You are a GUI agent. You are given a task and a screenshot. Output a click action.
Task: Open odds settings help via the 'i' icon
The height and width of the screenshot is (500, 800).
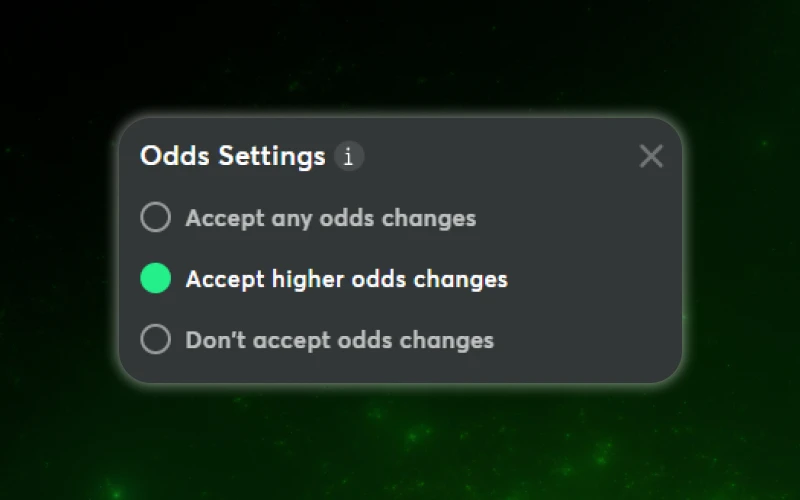pyautogui.click(x=349, y=156)
